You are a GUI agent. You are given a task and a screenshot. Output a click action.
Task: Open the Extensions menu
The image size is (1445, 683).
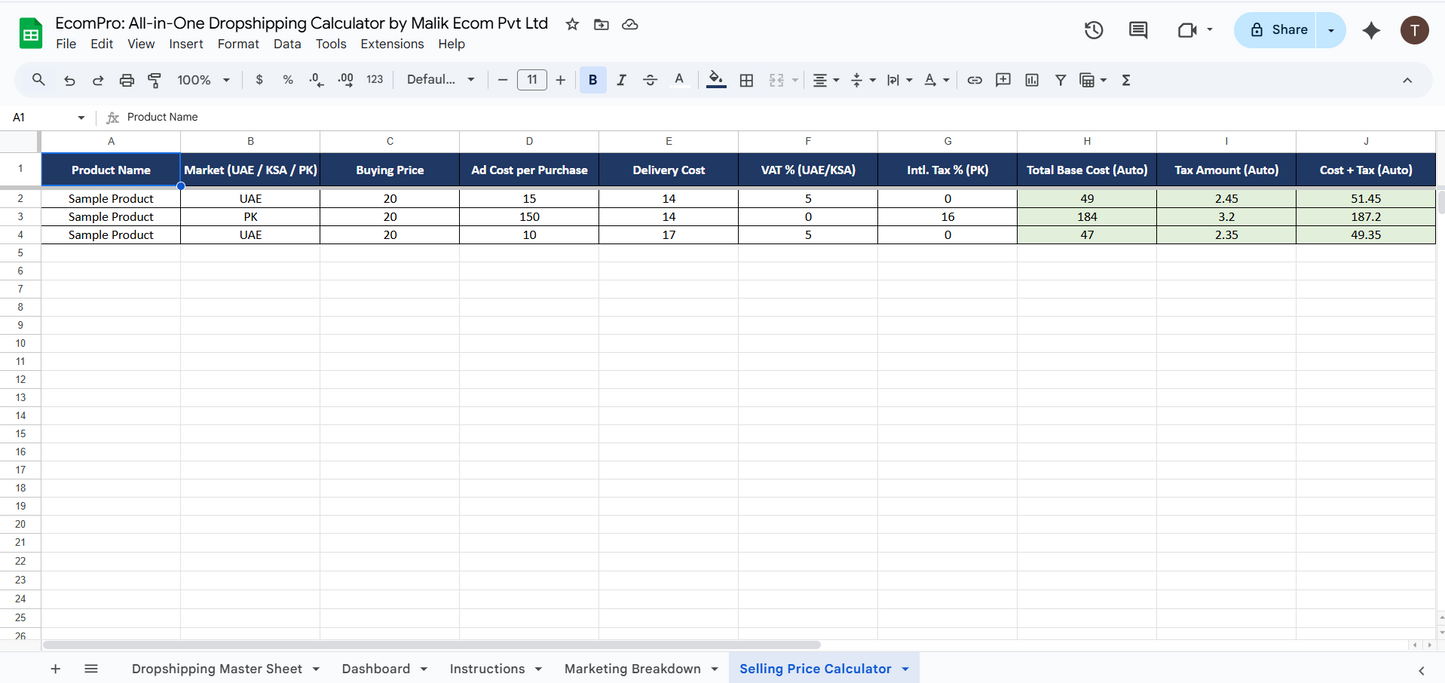pos(392,44)
